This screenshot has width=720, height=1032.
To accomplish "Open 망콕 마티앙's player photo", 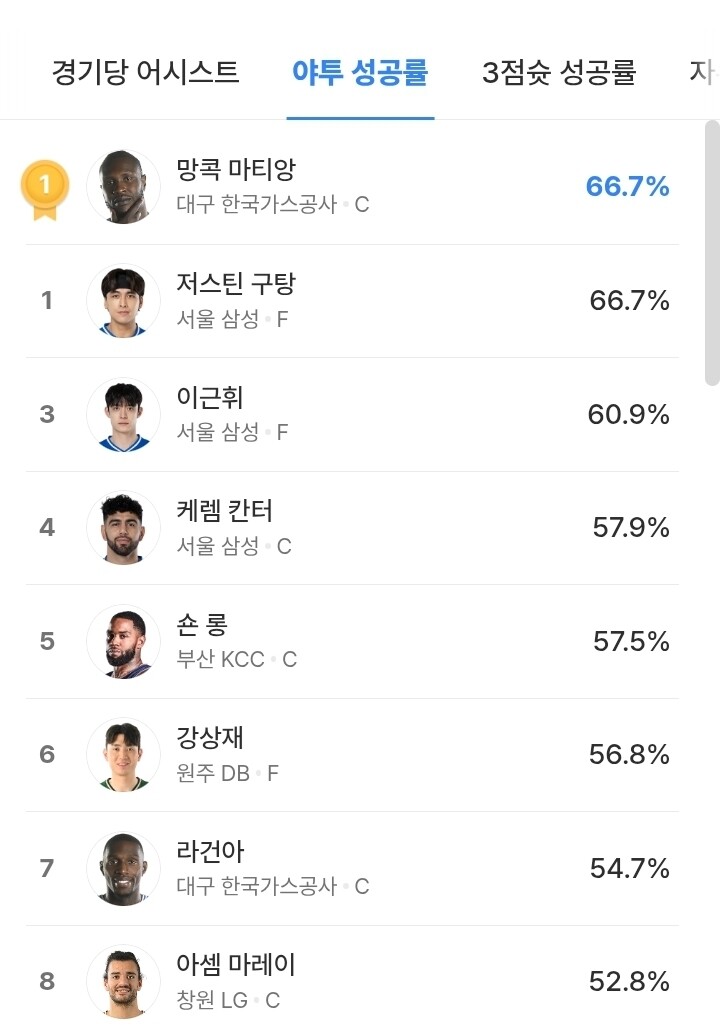I will (x=123, y=187).
